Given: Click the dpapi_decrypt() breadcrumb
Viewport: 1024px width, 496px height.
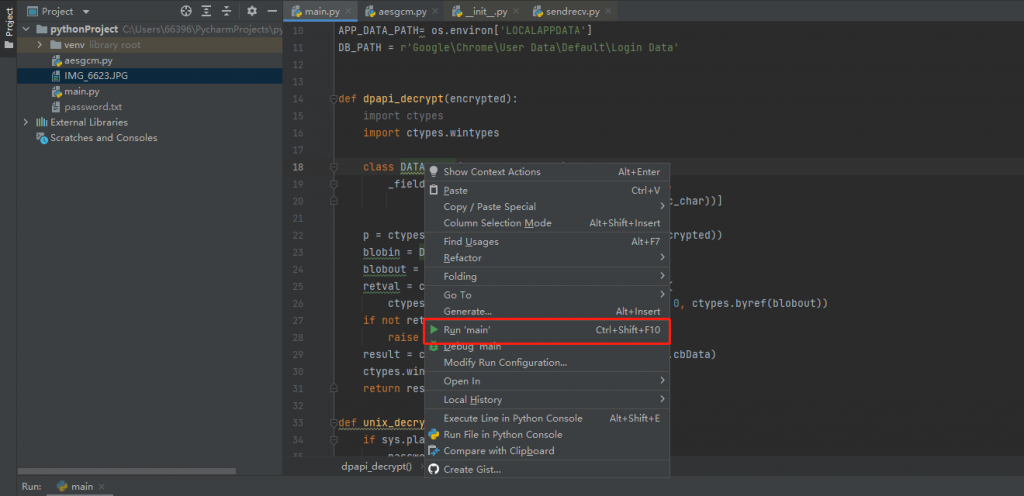Looking at the screenshot, I should tap(376, 467).
